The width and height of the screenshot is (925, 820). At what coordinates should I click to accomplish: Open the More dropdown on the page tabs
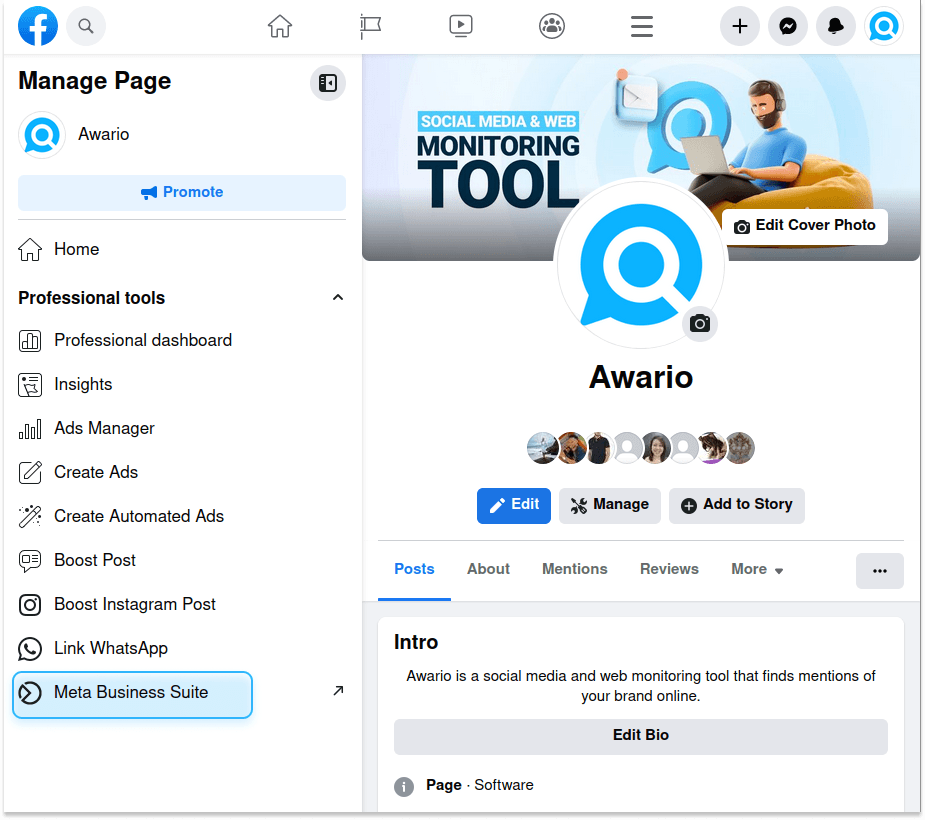(x=756, y=569)
